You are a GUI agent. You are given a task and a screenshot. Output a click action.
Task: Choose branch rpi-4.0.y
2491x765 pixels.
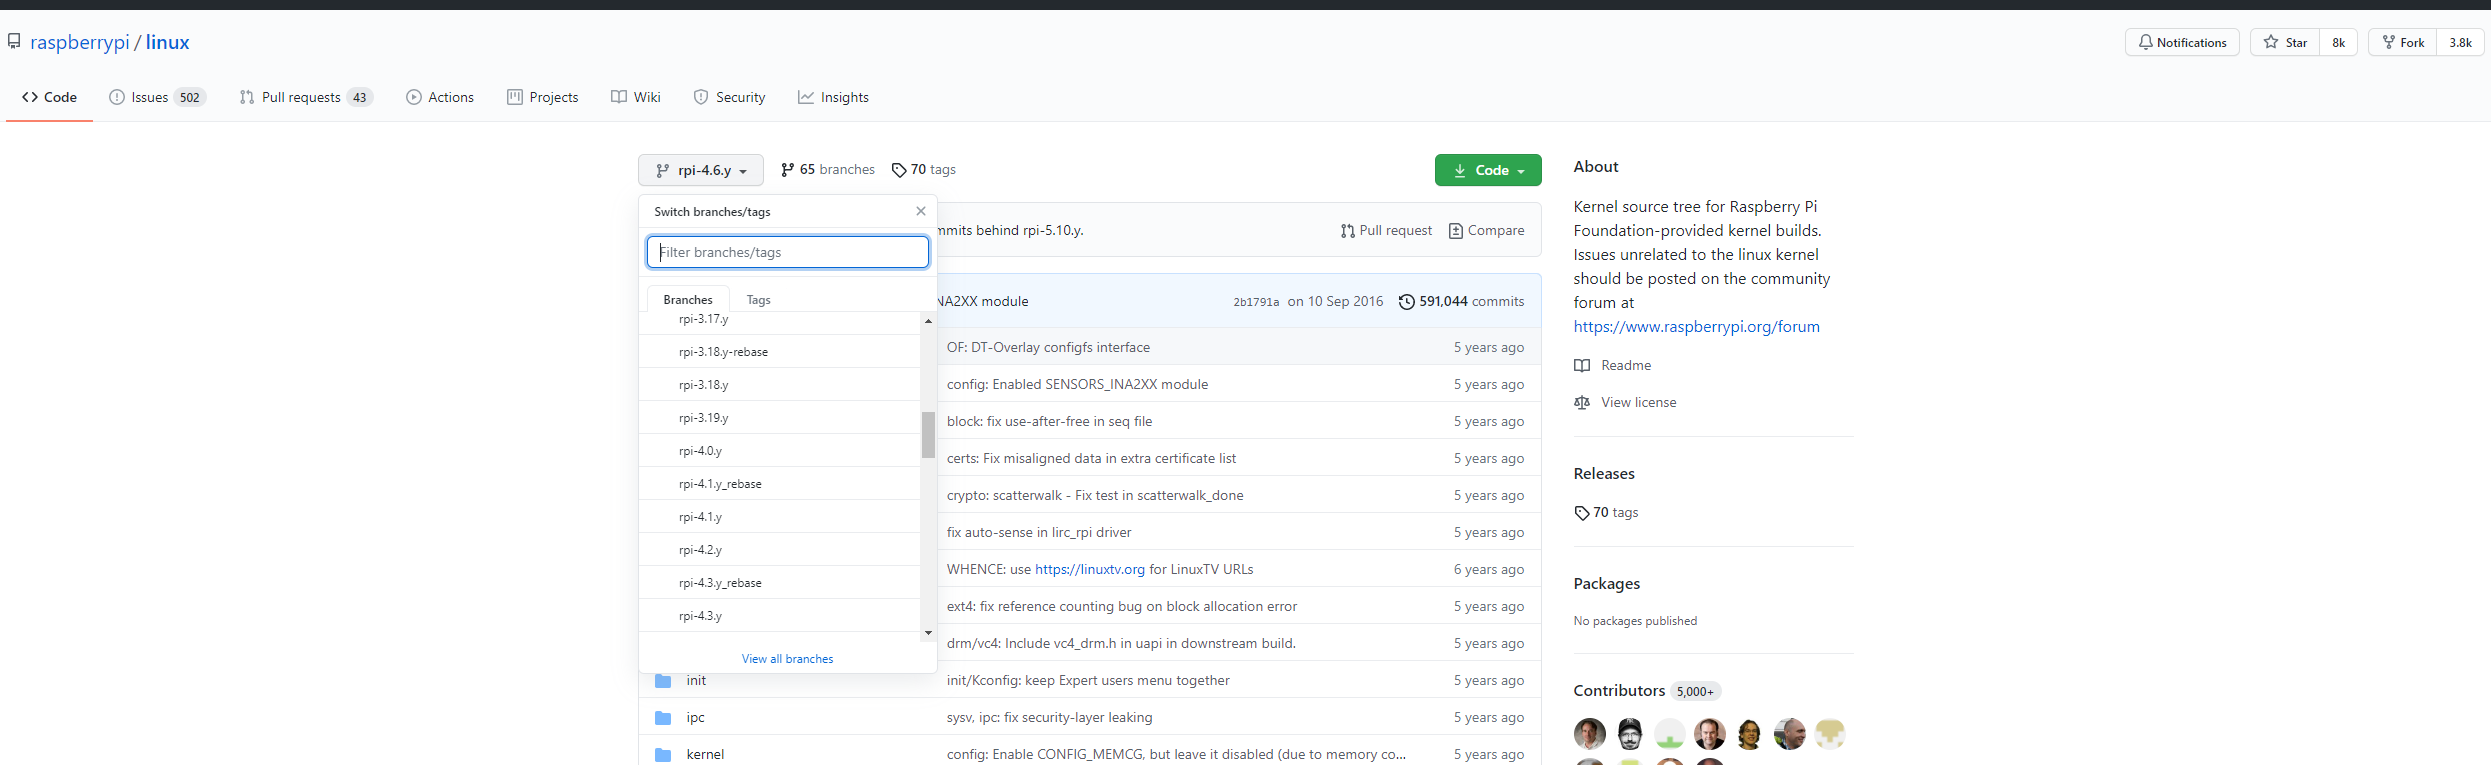coord(780,451)
